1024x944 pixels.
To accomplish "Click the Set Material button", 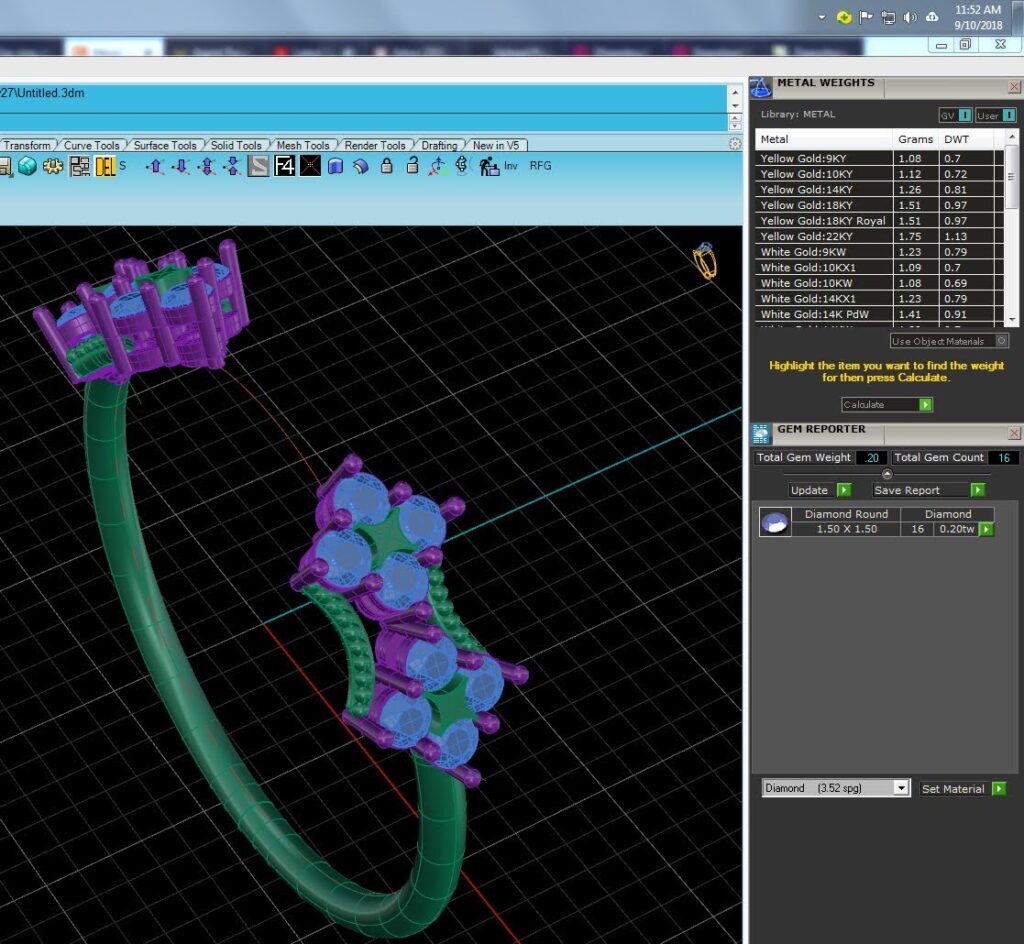I will coord(963,789).
